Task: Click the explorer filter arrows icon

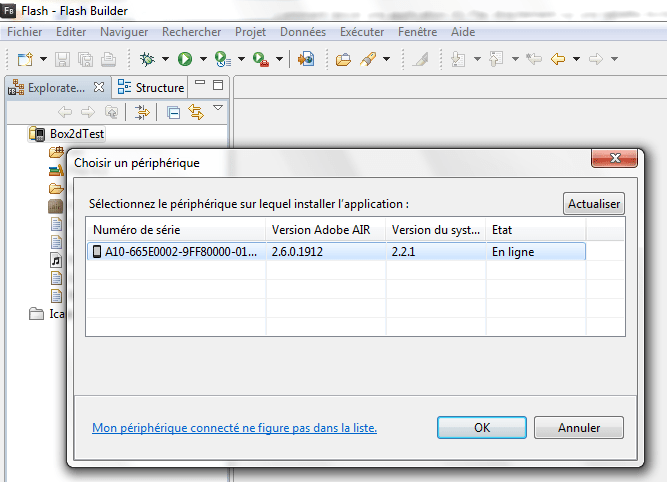Action: point(142,112)
